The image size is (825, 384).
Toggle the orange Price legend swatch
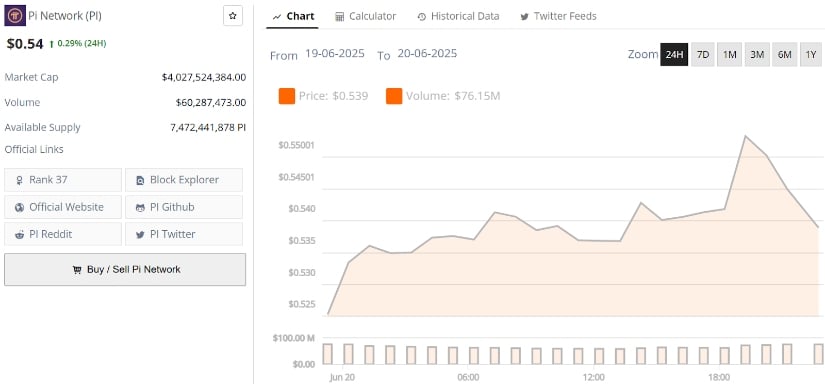[287, 96]
